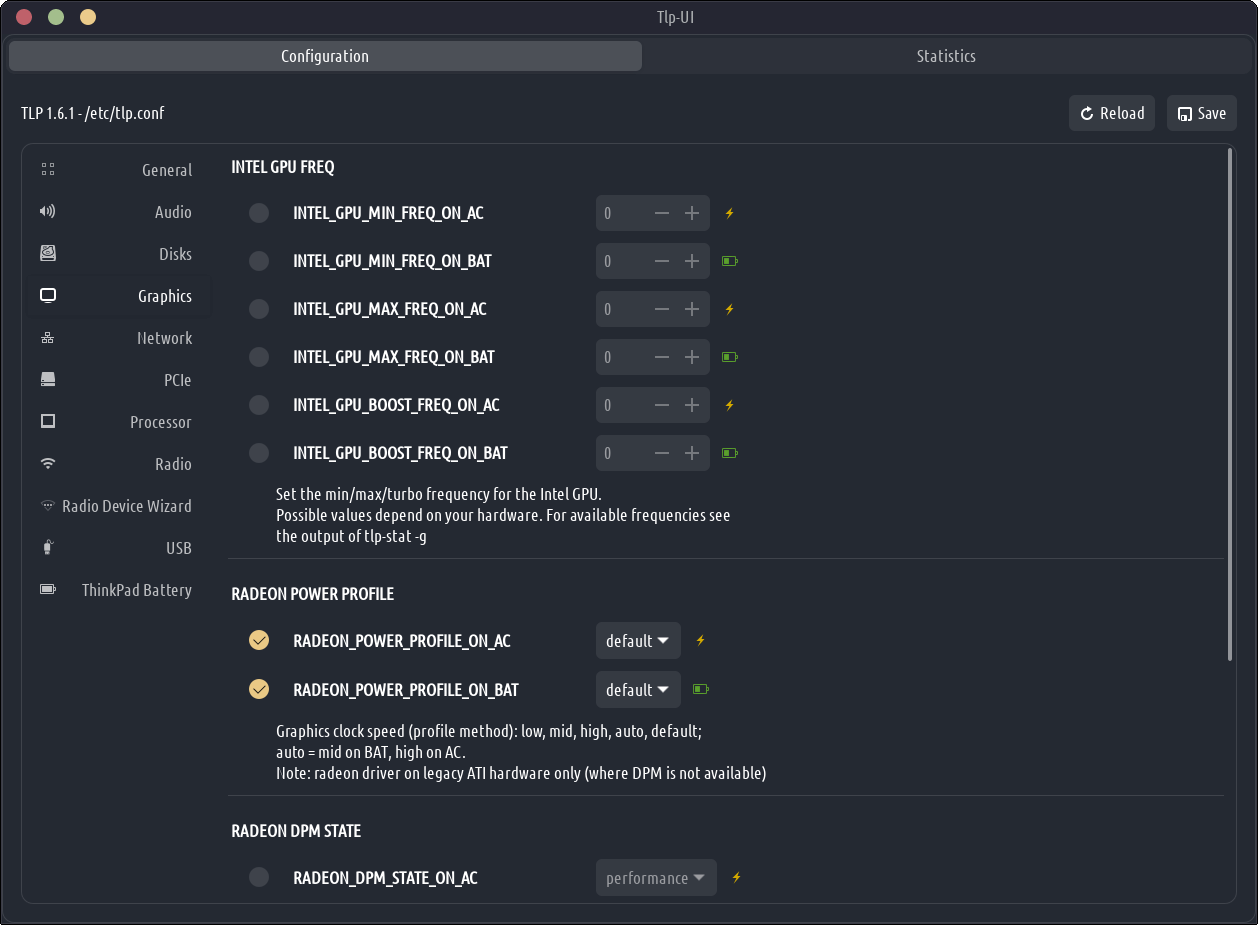Viewport: 1258px width, 925px height.
Task: Enable INTEL_GPU_MIN_FREQ_ON_AC setting toggle
Action: 259,213
